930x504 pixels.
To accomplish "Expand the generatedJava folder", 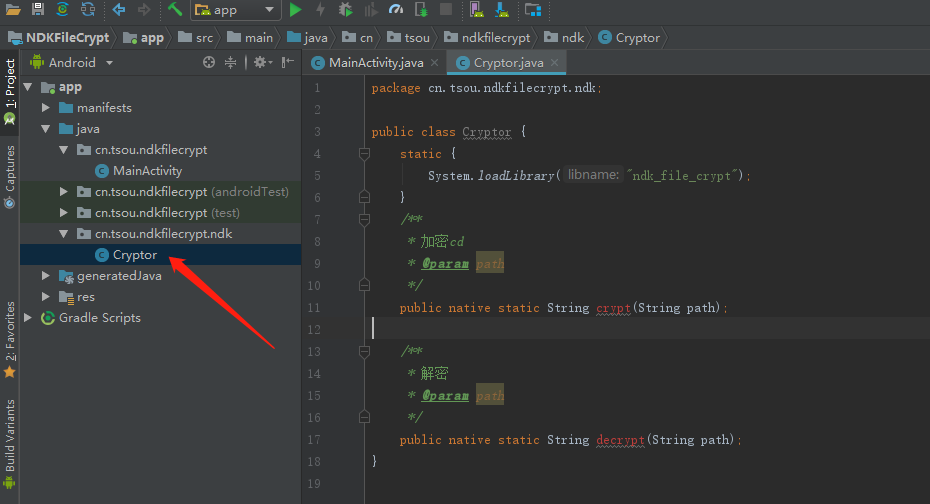I will point(46,276).
